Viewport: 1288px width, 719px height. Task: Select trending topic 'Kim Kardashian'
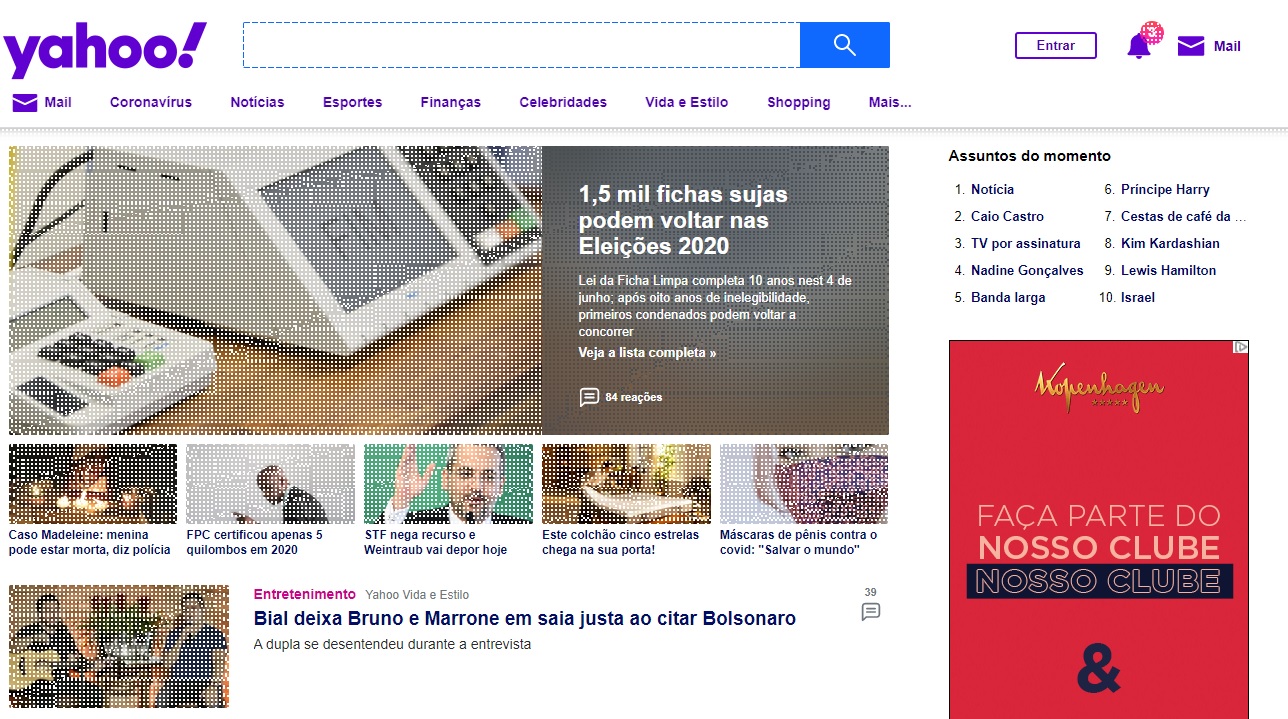1170,243
